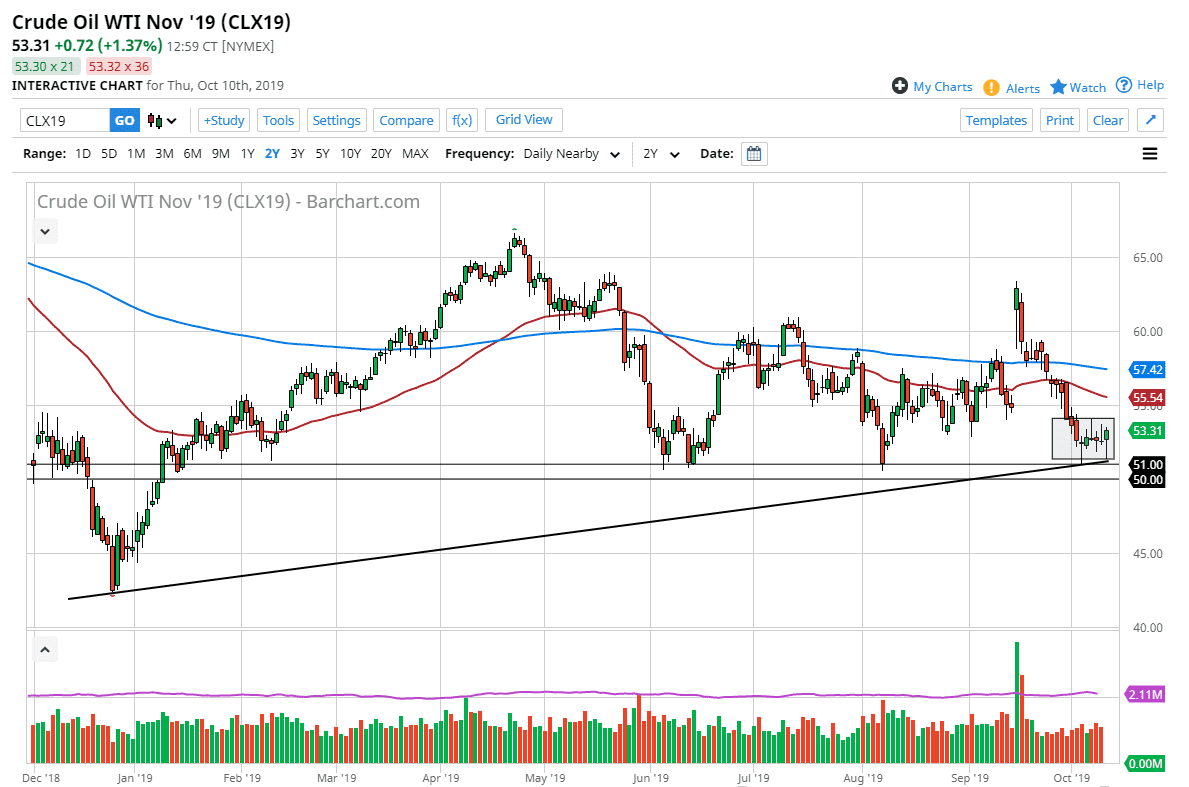Click the My Charts plus icon
The width and height of the screenshot is (1189, 787).
point(901,86)
